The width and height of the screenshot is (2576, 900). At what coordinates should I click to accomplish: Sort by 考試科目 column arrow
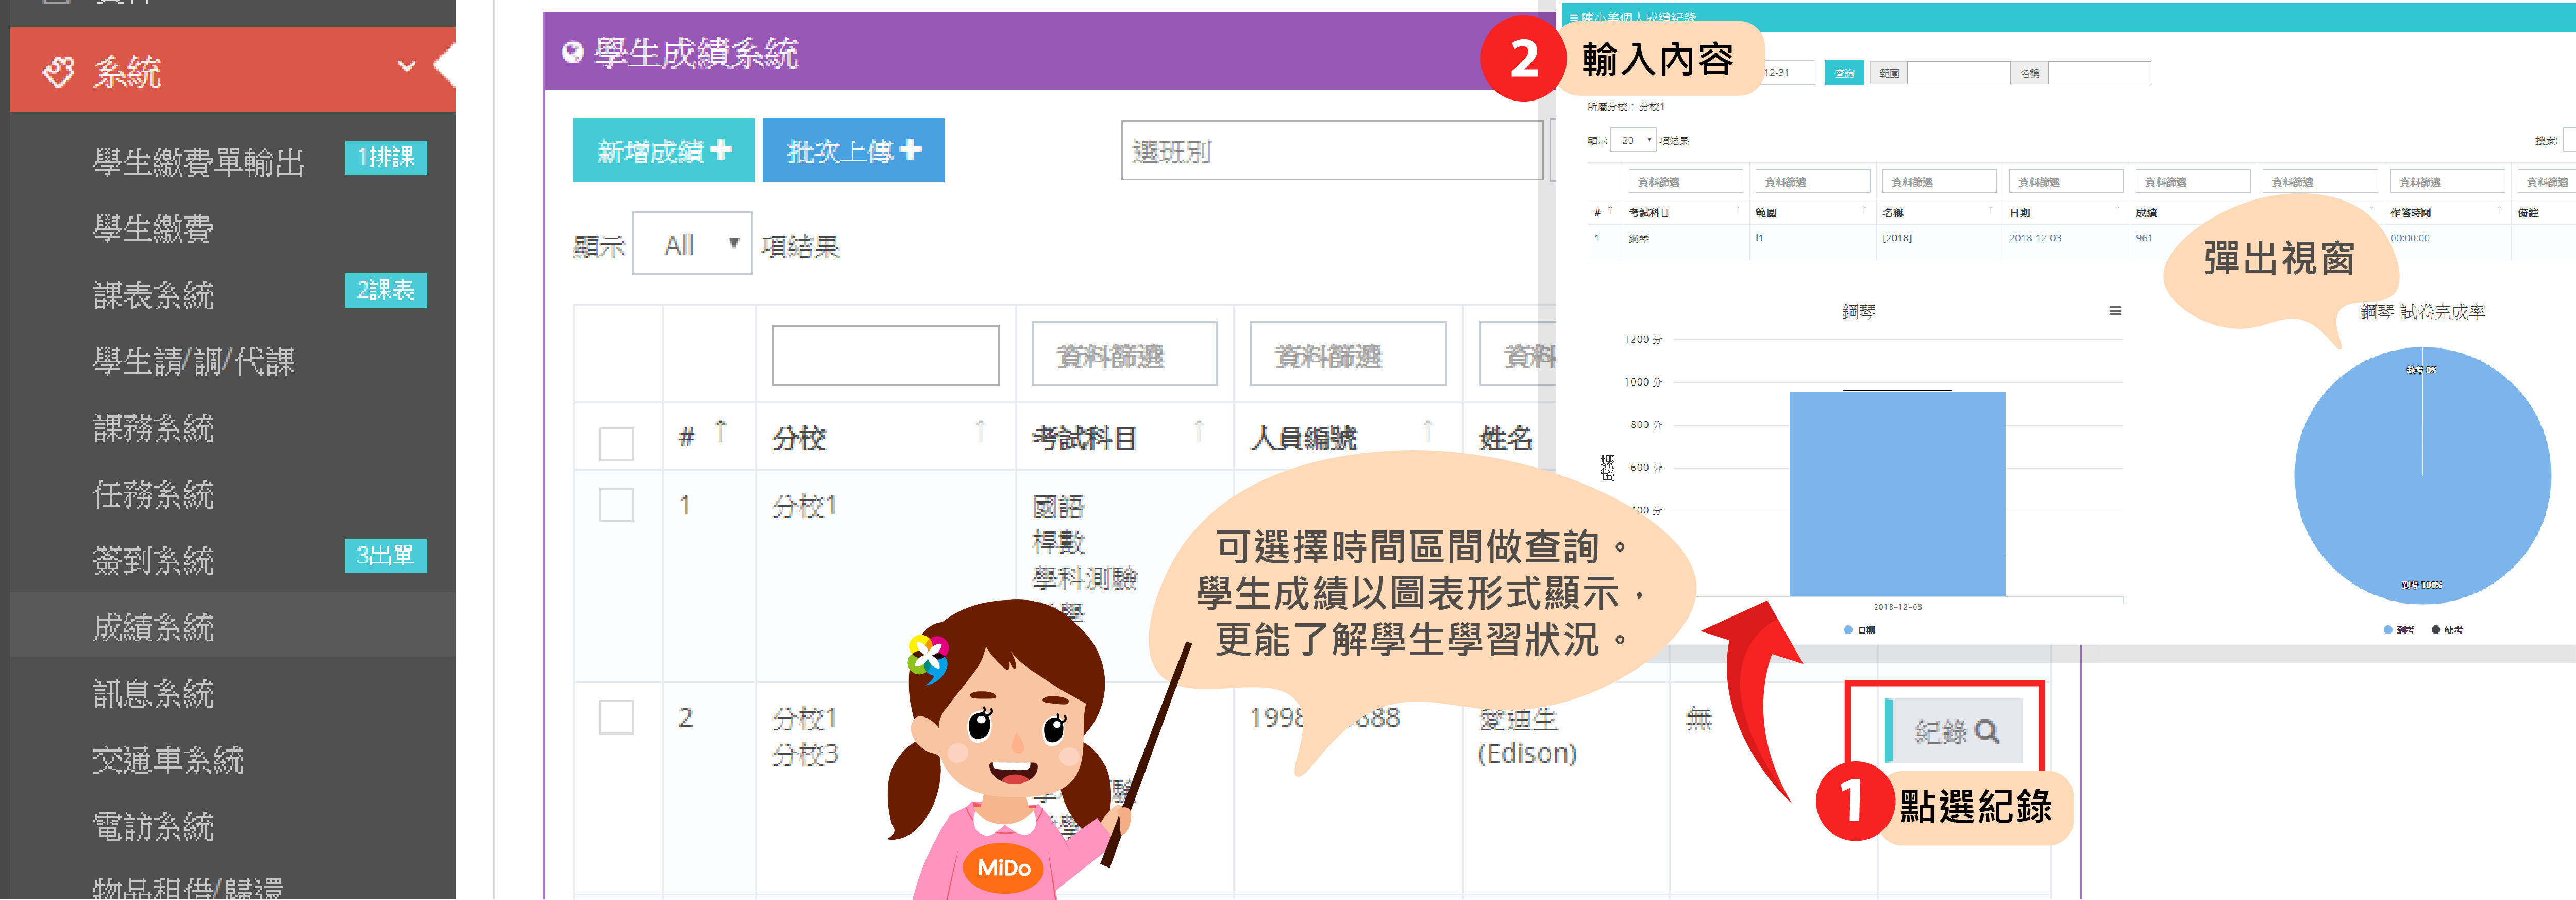pyautogui.click(x=1198, y=431)
